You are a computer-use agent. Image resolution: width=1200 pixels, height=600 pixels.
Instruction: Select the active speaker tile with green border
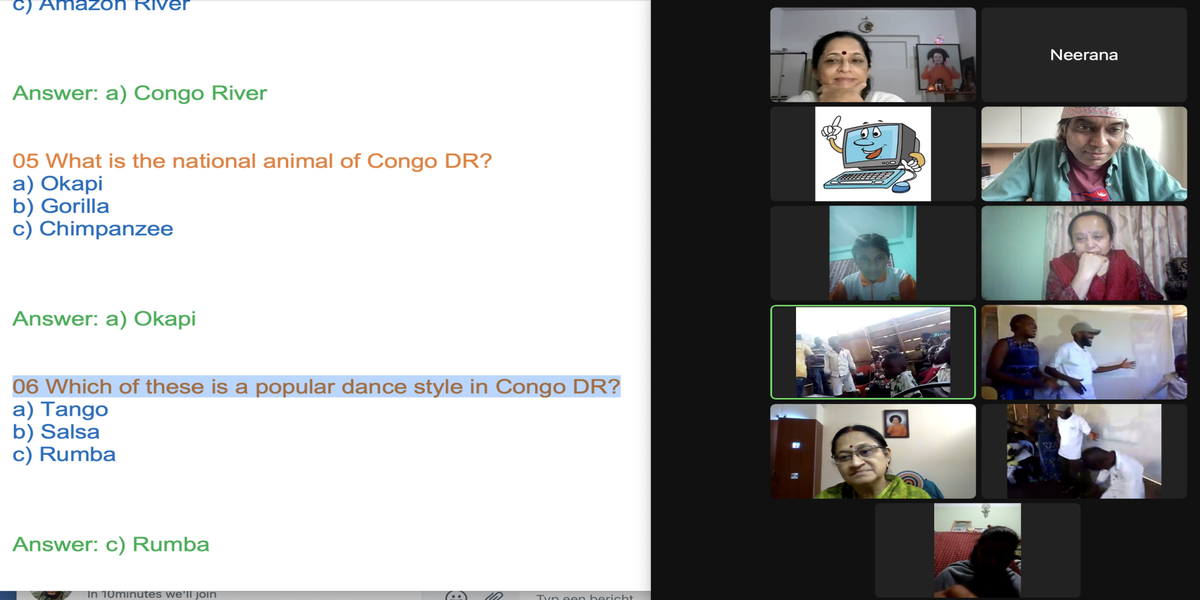click(x=873, y=352)
